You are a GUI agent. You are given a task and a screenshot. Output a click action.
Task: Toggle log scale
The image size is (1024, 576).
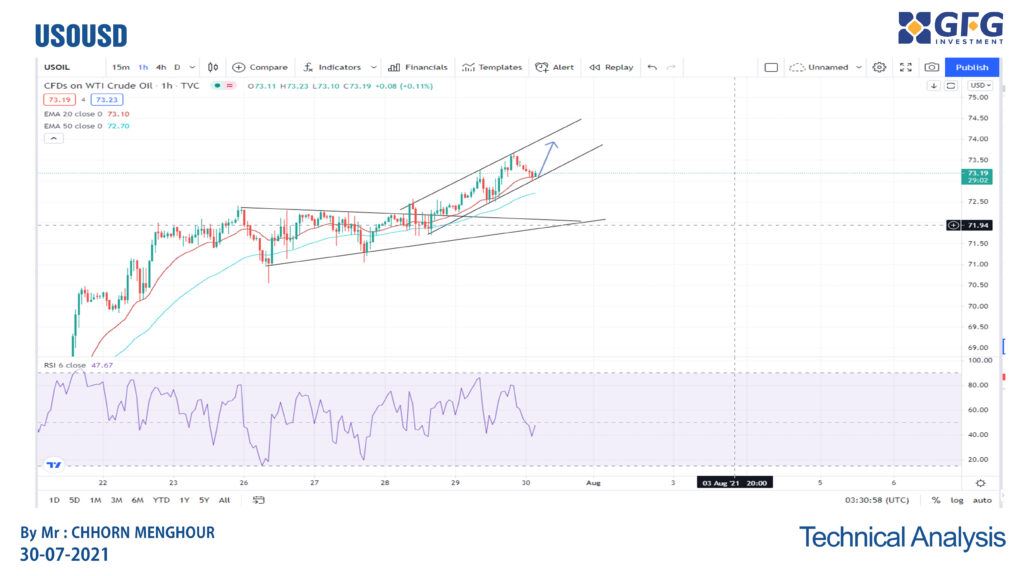point(957,500)
